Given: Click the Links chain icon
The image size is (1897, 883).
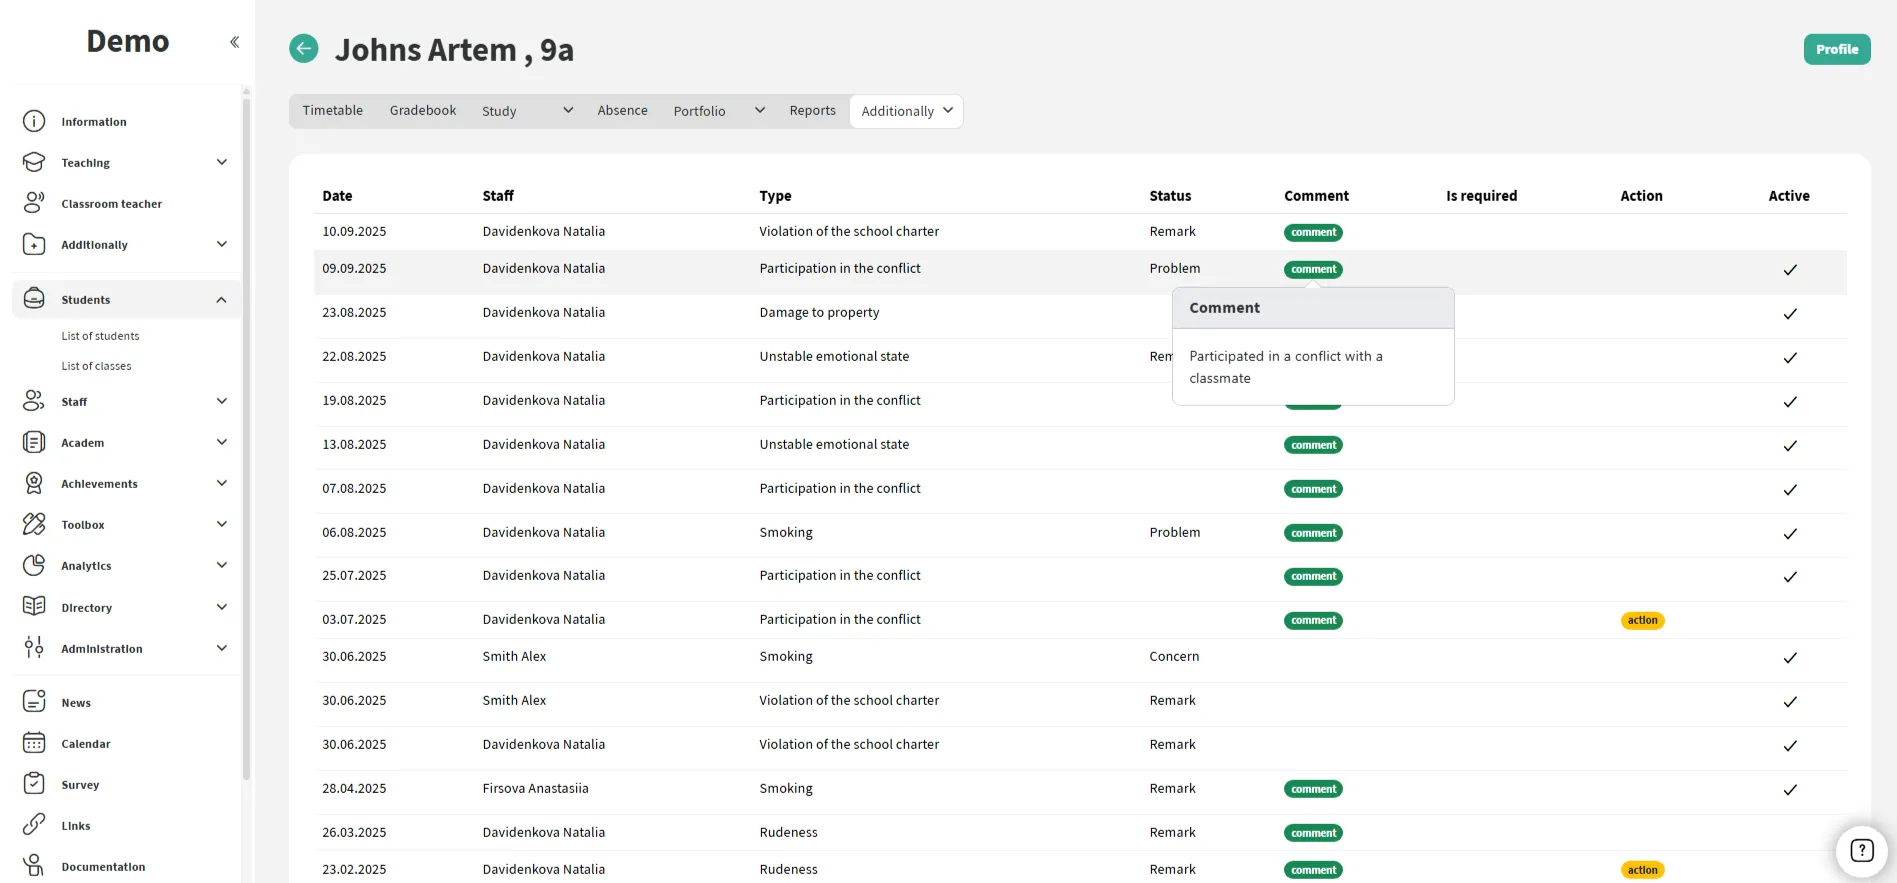Looking at the screenshot, I should tap(34, 825).
